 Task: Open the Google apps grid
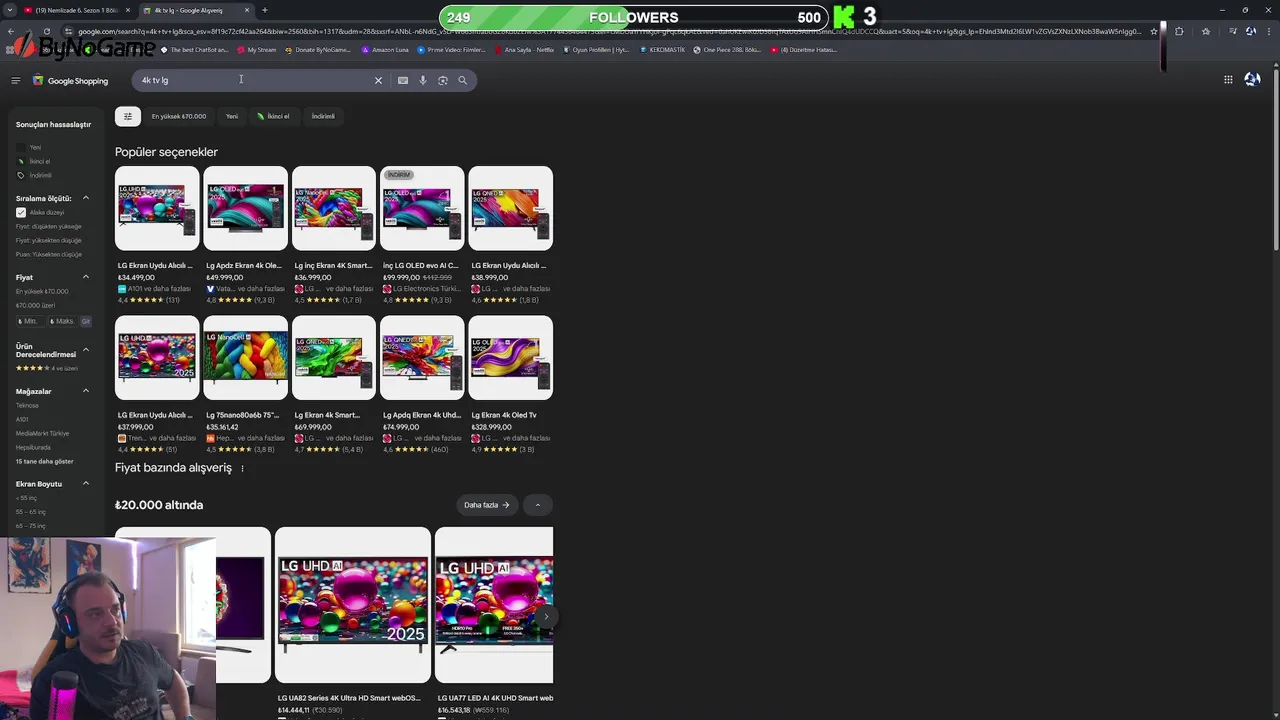tap(1228, 80)
